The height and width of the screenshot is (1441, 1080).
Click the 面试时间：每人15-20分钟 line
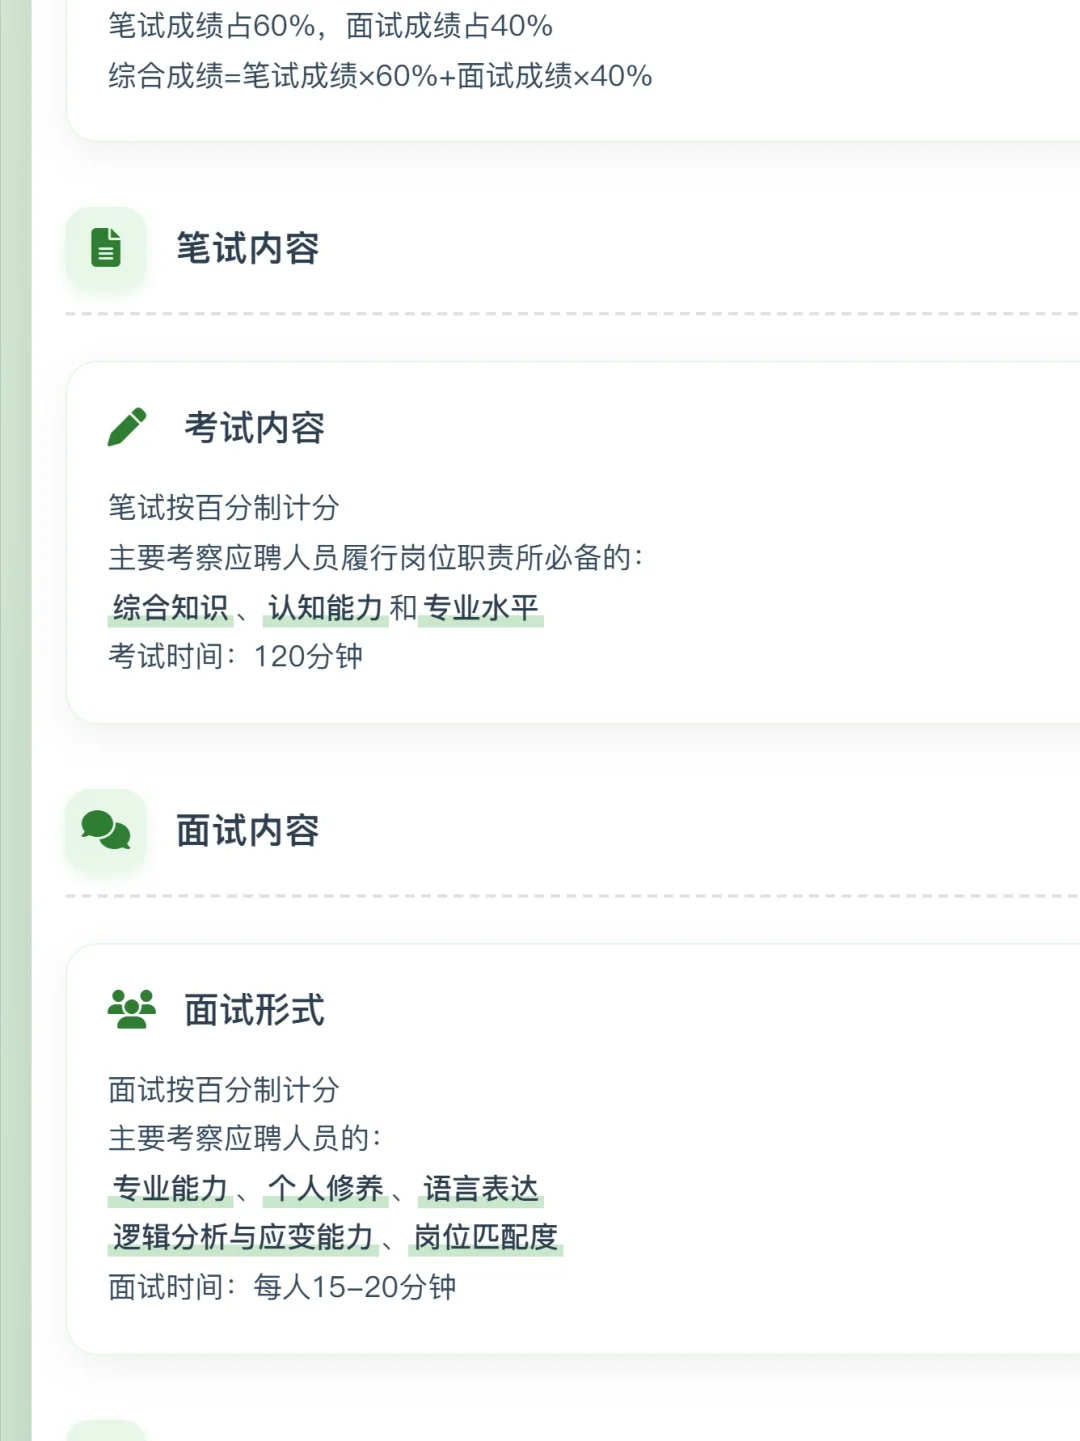[x=282, y=1287]
